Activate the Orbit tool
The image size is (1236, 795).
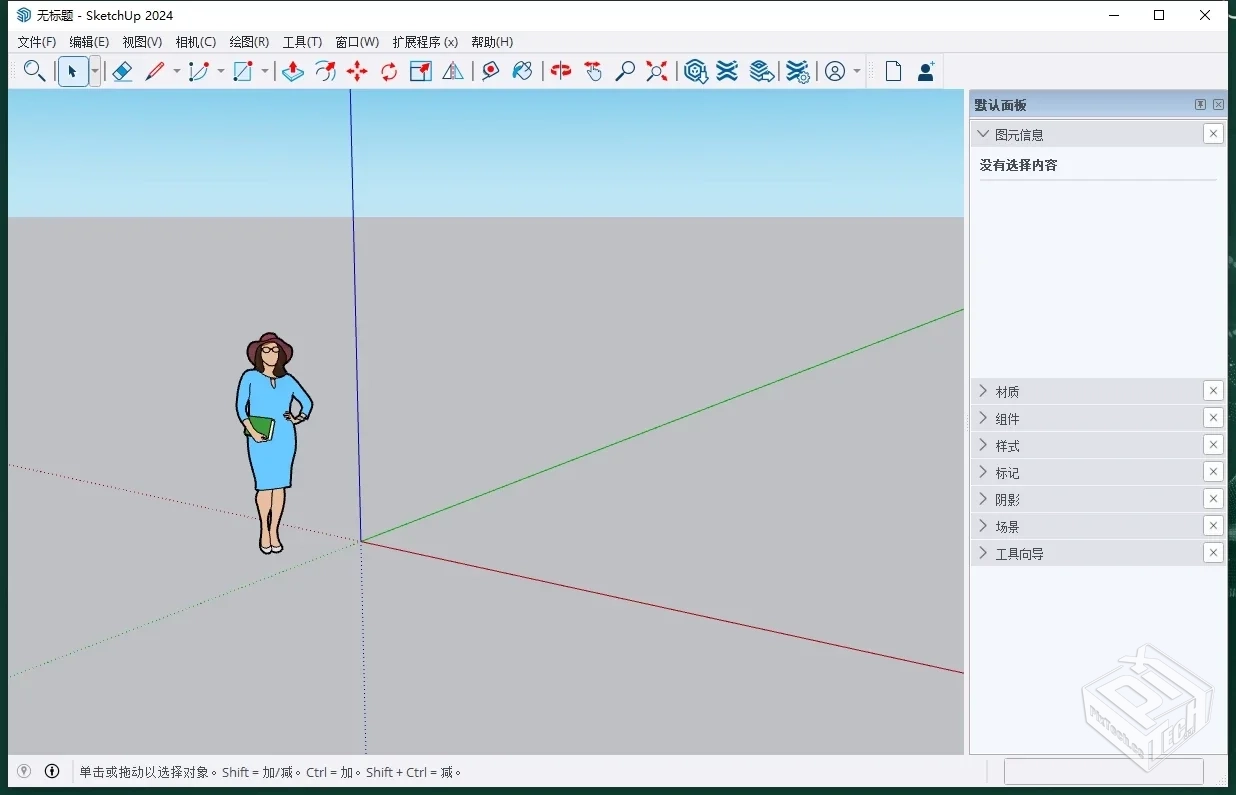point(558,71)
